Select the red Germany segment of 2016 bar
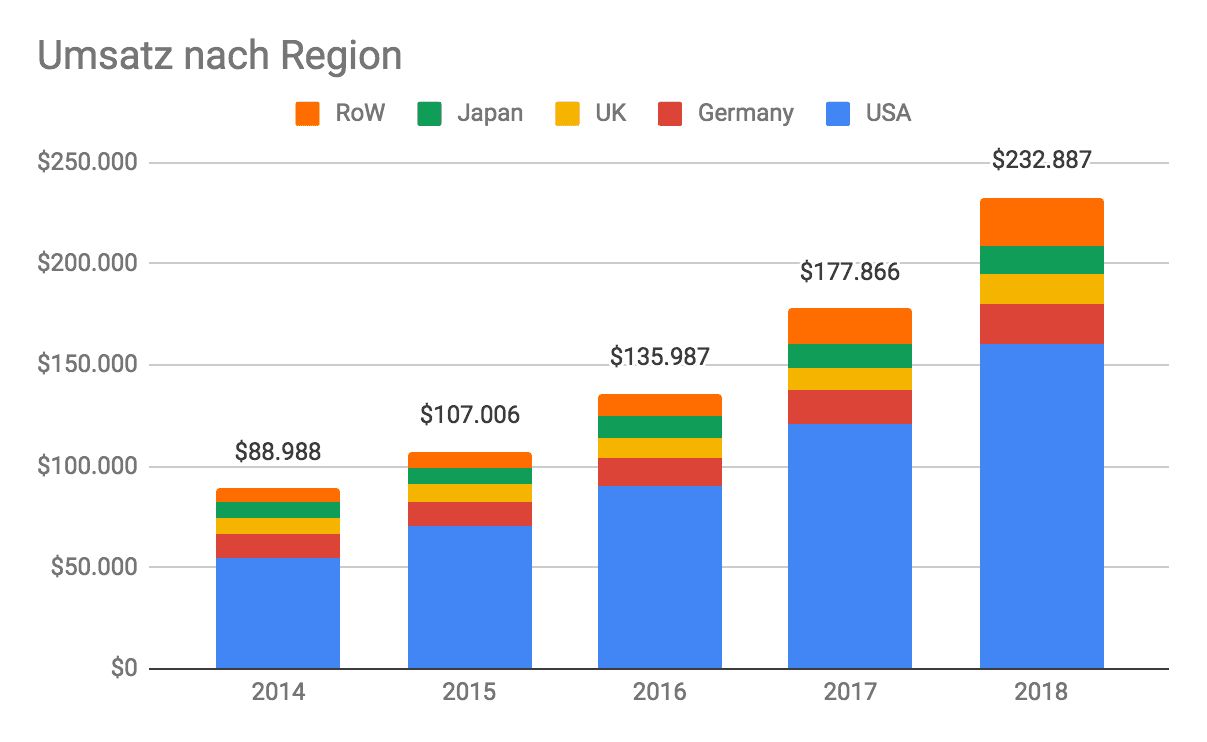 660,472
